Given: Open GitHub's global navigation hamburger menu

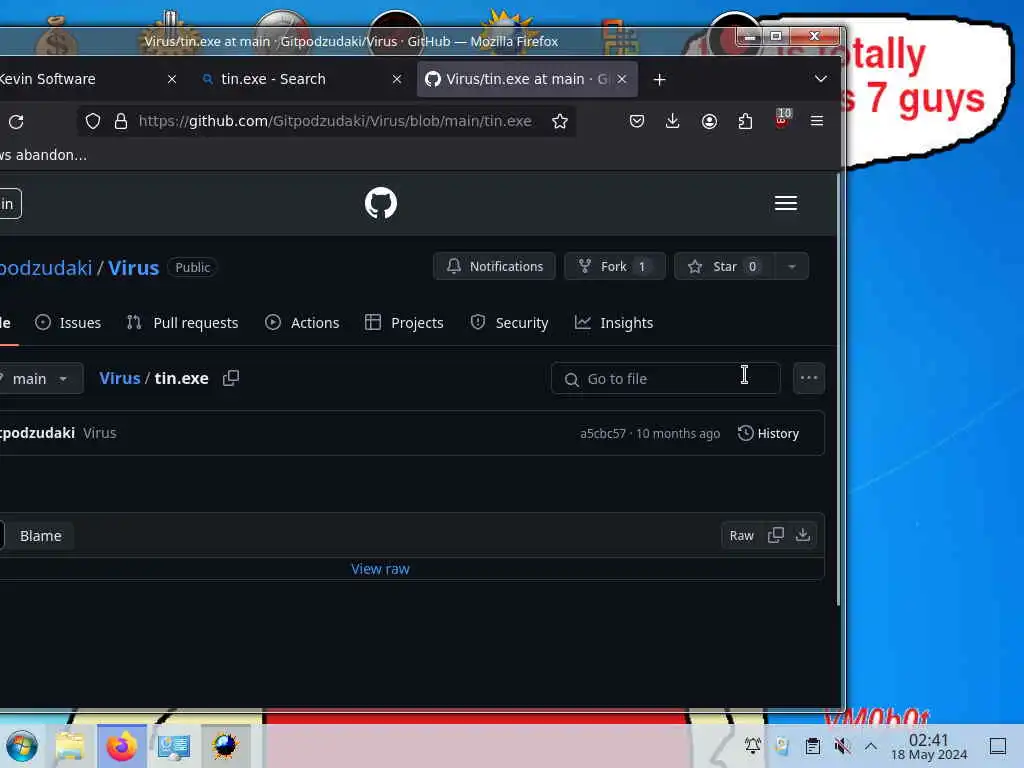Looking at the screenshot, I should (786, 203).
